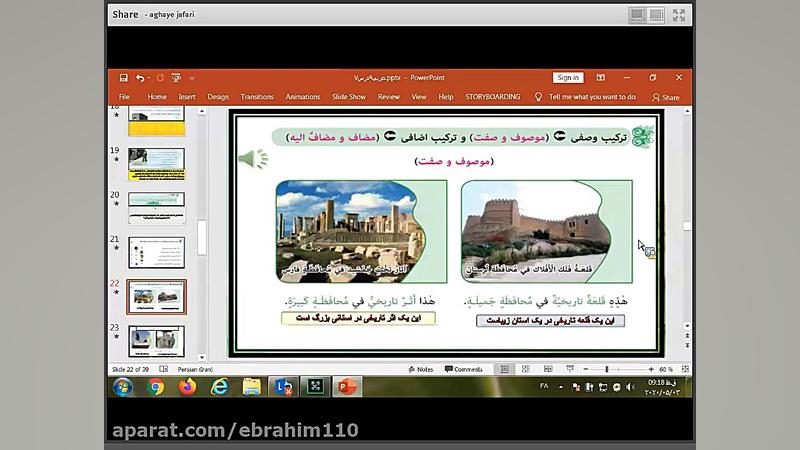
Task: Click the thumbnail pane scroll up arrow
Action: (202, 111)
